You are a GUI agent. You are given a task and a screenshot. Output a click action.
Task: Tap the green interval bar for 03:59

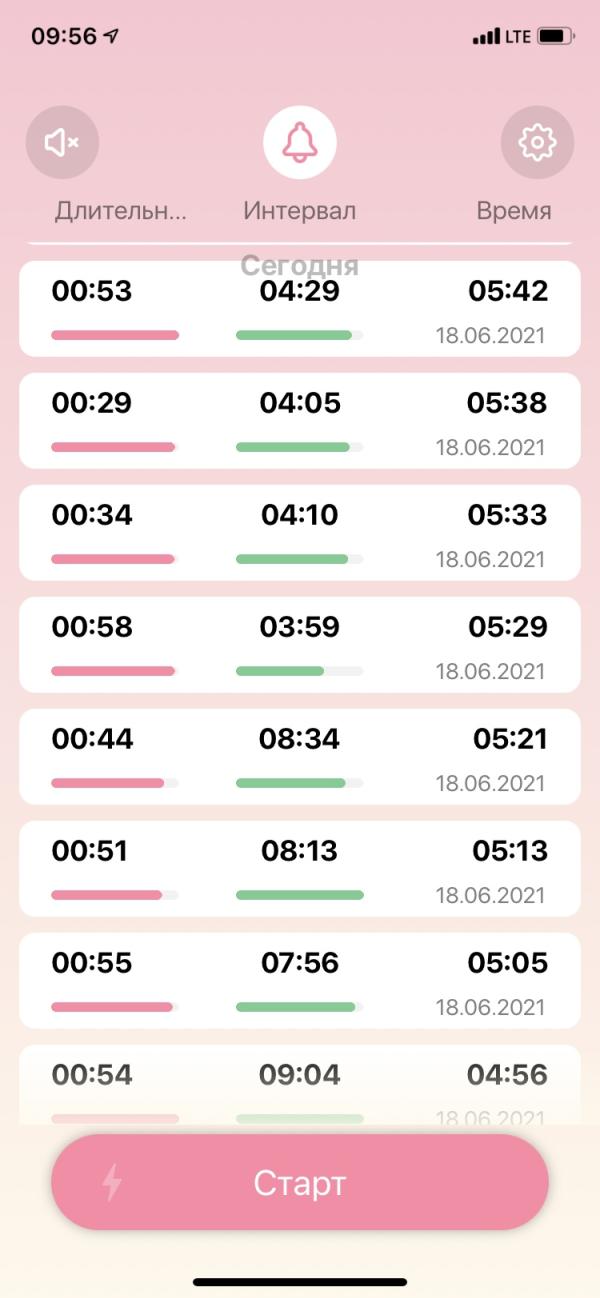[x=299, y=671]
